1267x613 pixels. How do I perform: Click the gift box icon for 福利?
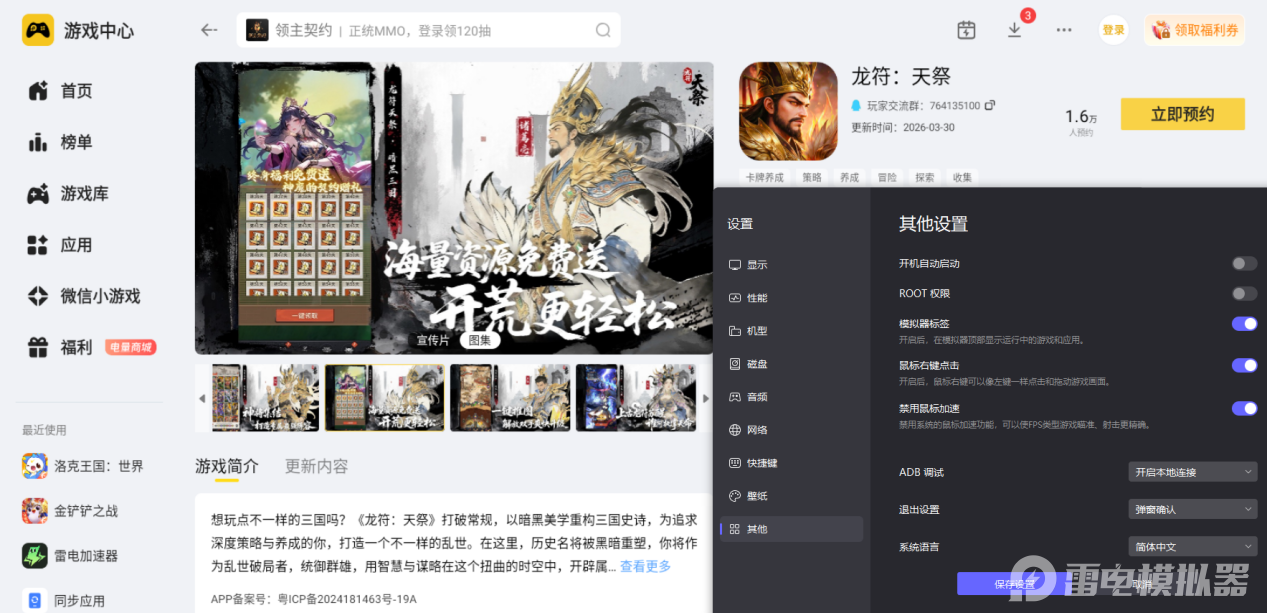38,348
